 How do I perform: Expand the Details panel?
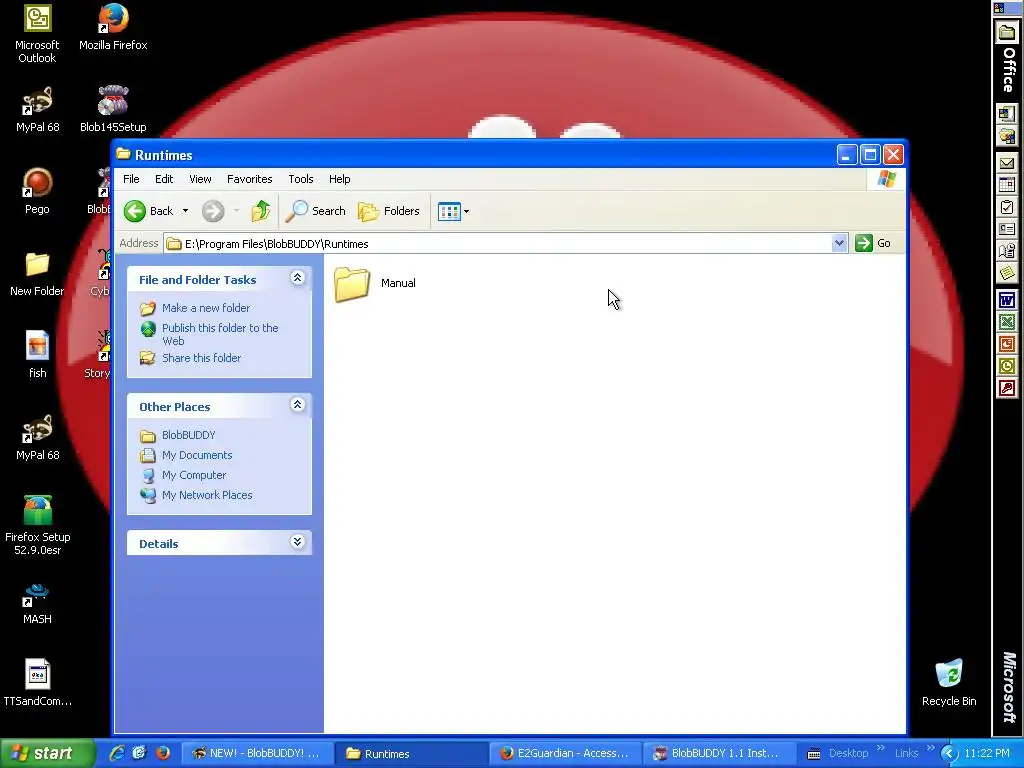click(297, 542)
